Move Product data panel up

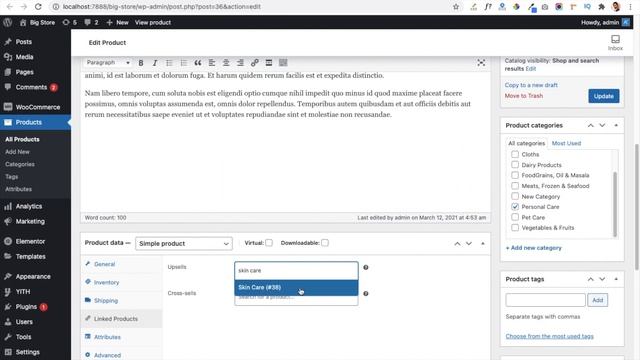coord(457,243)
